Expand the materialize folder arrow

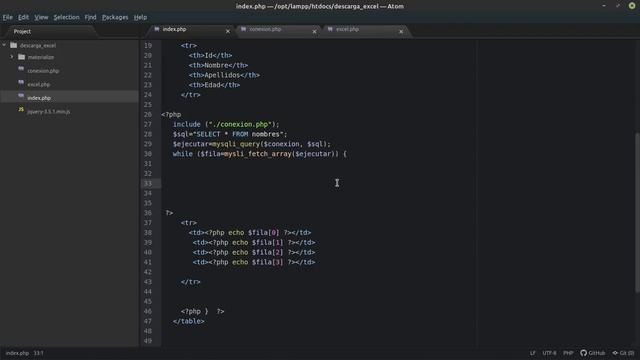12,57
